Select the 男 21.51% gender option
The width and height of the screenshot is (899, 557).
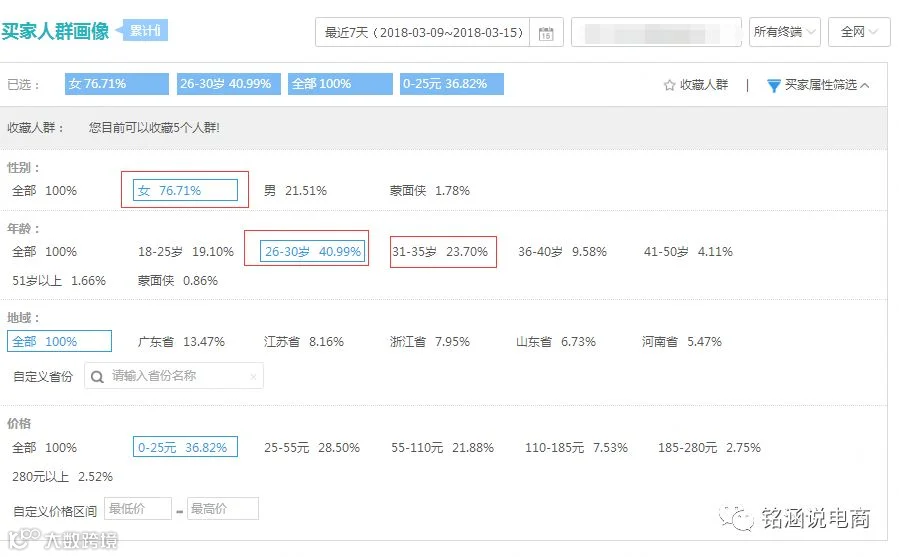(x=295, y=190)
